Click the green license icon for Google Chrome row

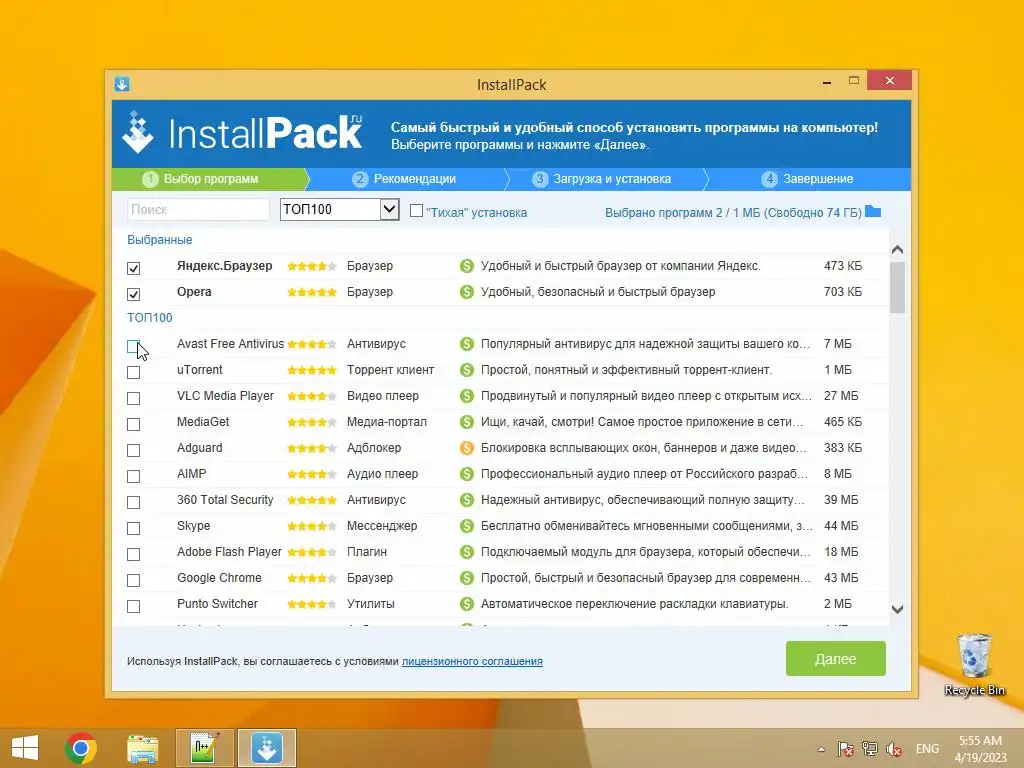pos(466,578)
